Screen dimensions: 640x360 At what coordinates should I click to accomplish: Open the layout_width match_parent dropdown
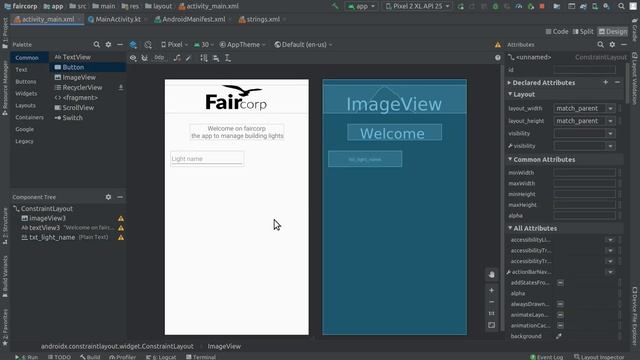pyautogui.click(x=611, y=109)
